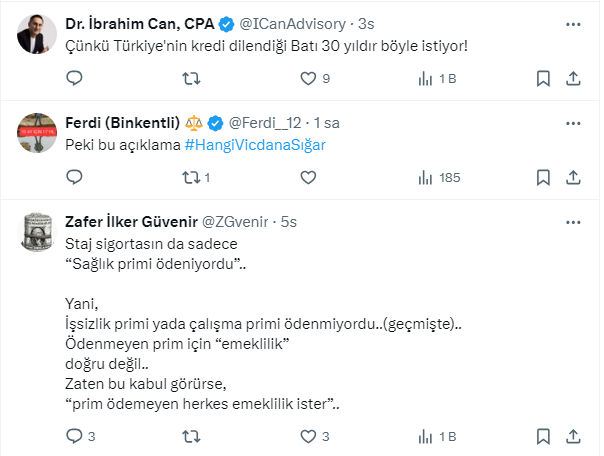The width and height of the screenshot is (604, 456).
Task: Reply to Dr. İbrahim Can's tweet
Action: (x=74, y=77)
